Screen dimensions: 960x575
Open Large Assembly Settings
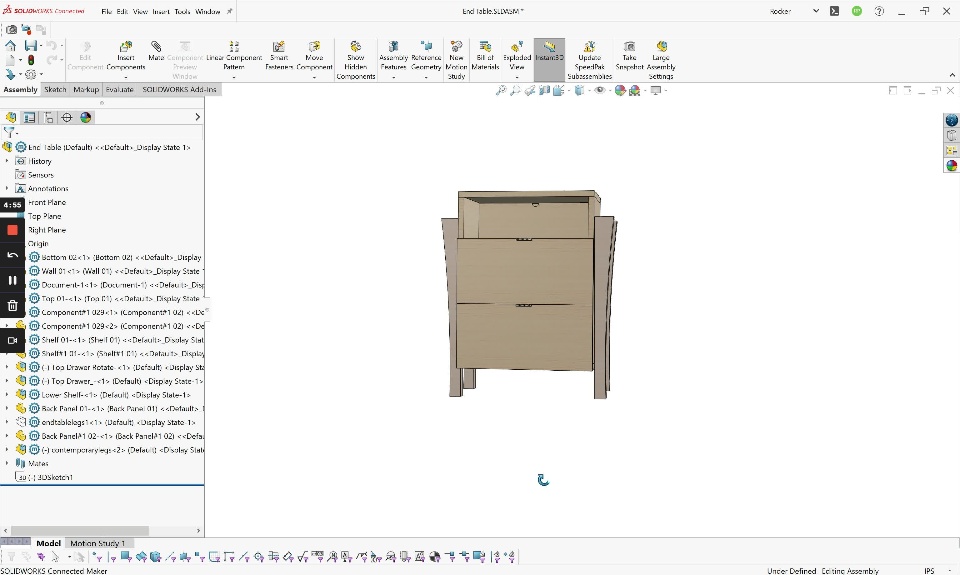(x=661, y=60)
